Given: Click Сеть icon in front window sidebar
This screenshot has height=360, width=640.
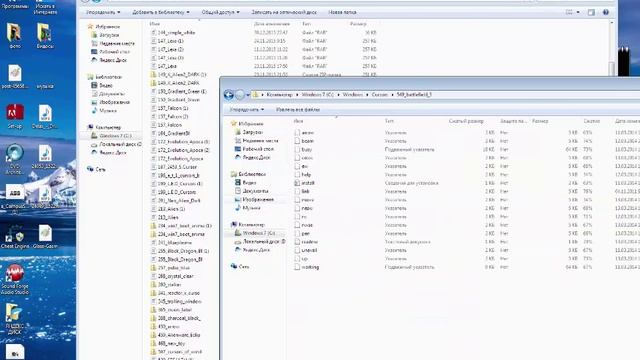Looking at the screenshot, I should (234, 266).
